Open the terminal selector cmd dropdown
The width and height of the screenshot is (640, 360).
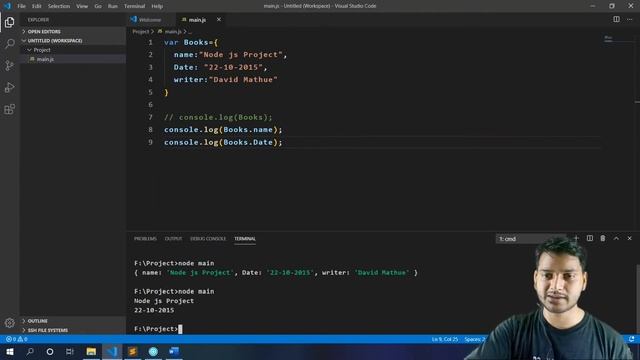pos(531,239)
